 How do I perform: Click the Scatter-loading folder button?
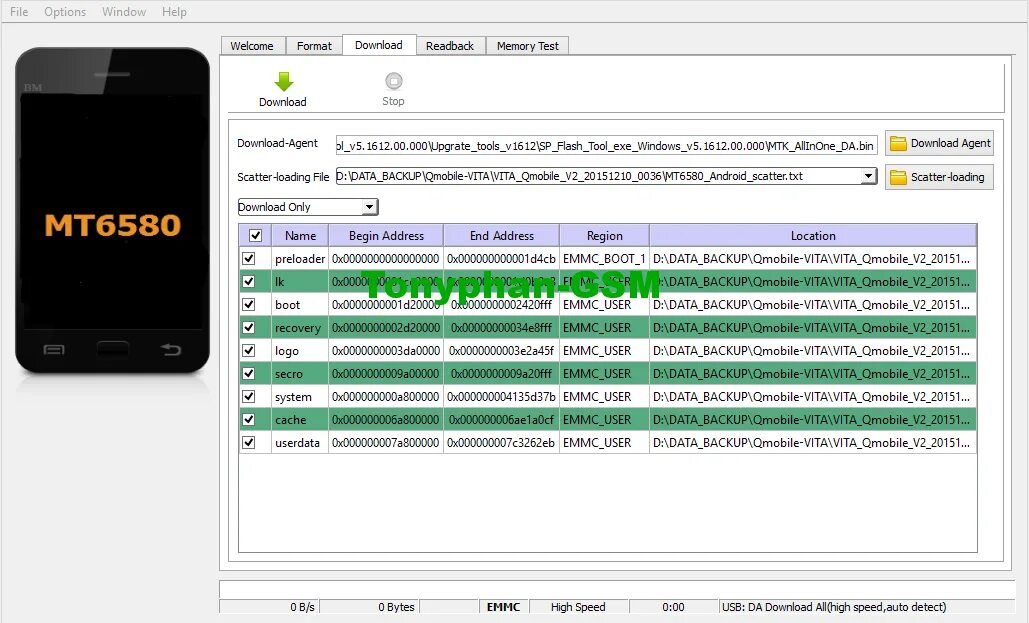pos(939,177)
